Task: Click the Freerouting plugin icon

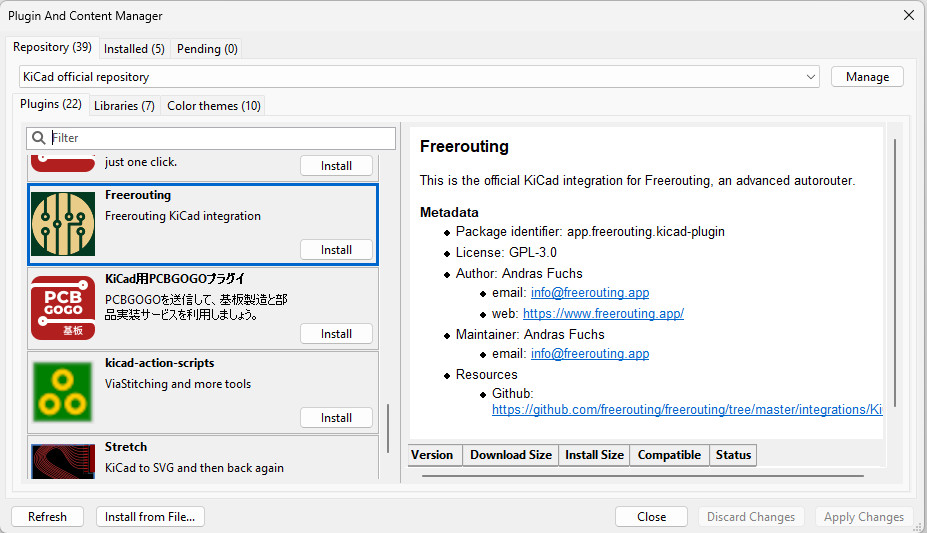Action: coord(63,224)
